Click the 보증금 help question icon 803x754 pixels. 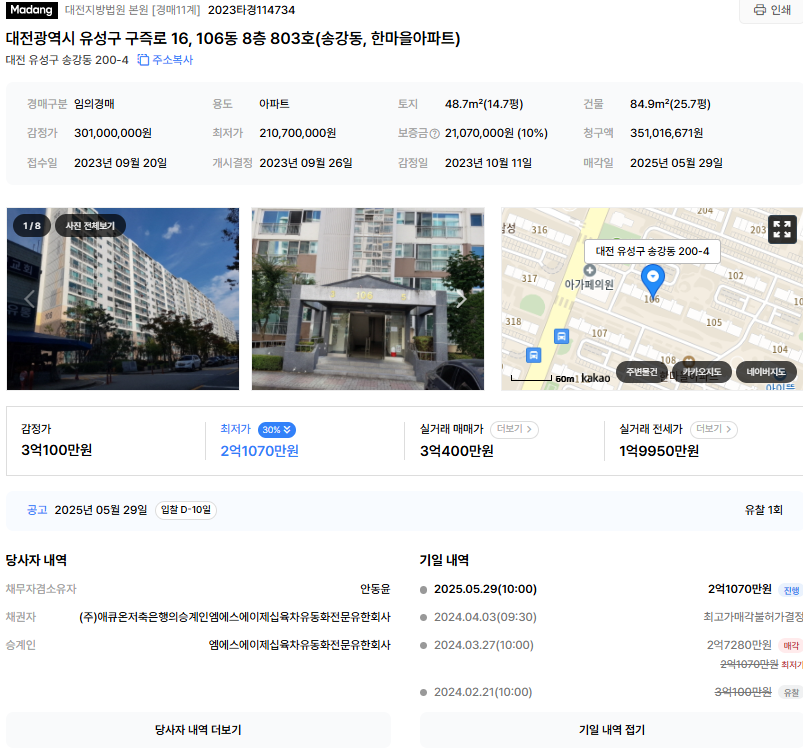pyautogui.click(x=434, y=134)
